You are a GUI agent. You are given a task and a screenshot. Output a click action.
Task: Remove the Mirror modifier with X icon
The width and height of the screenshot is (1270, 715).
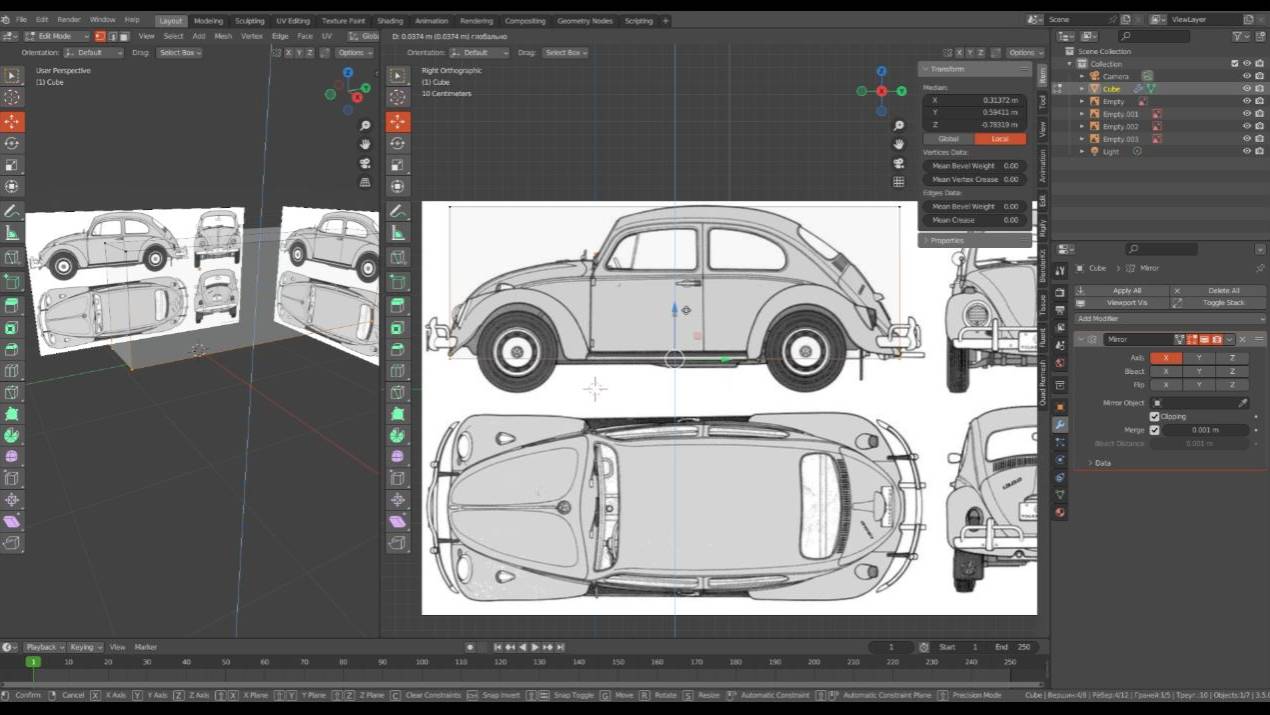tap(1243, 340)
